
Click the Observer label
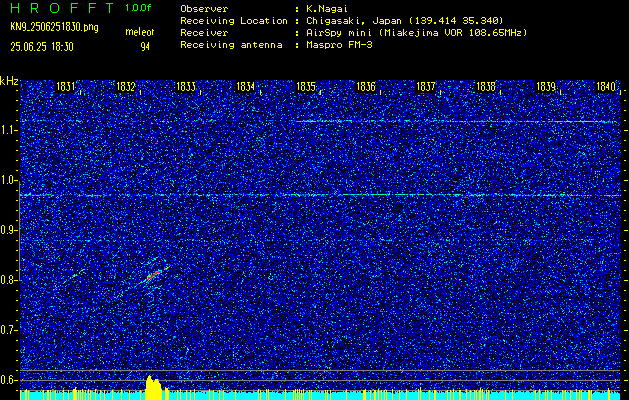point(204,9)
